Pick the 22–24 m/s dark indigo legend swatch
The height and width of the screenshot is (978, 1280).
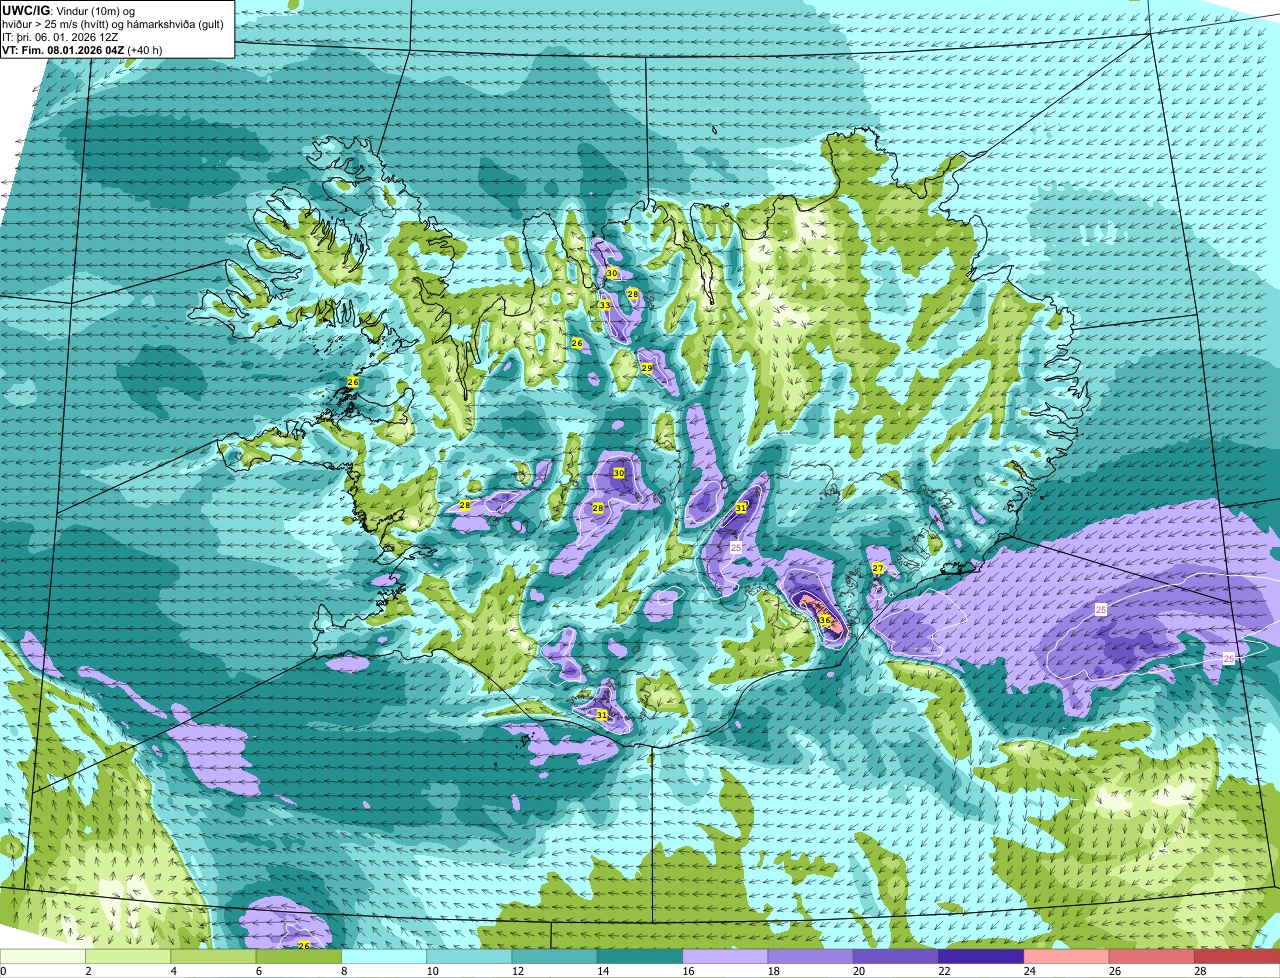(x=982, y=957)
